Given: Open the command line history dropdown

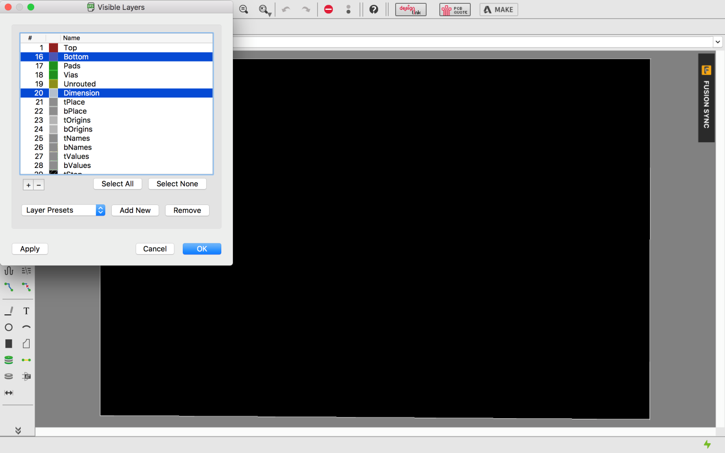Looking at the screenshot, I should tap(717, 42).
